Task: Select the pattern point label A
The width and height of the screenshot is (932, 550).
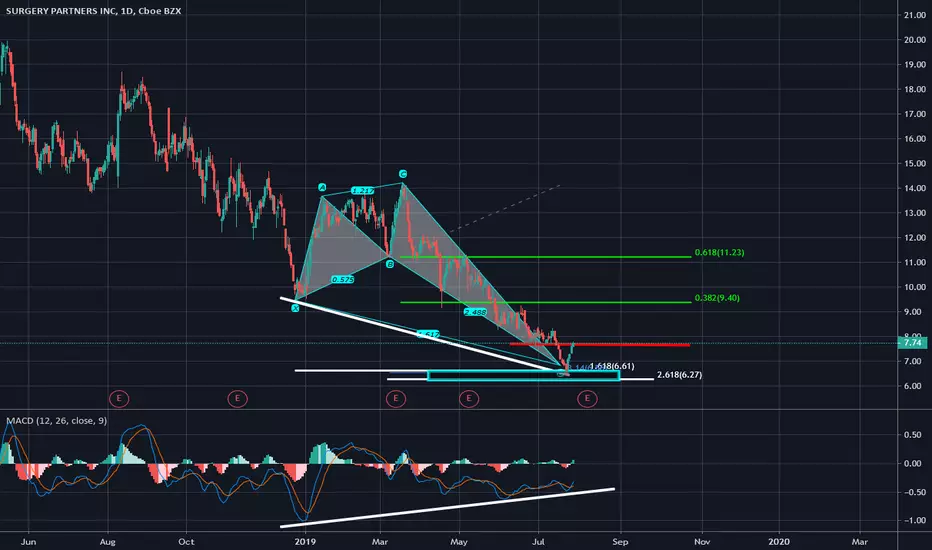Action: 322,187
